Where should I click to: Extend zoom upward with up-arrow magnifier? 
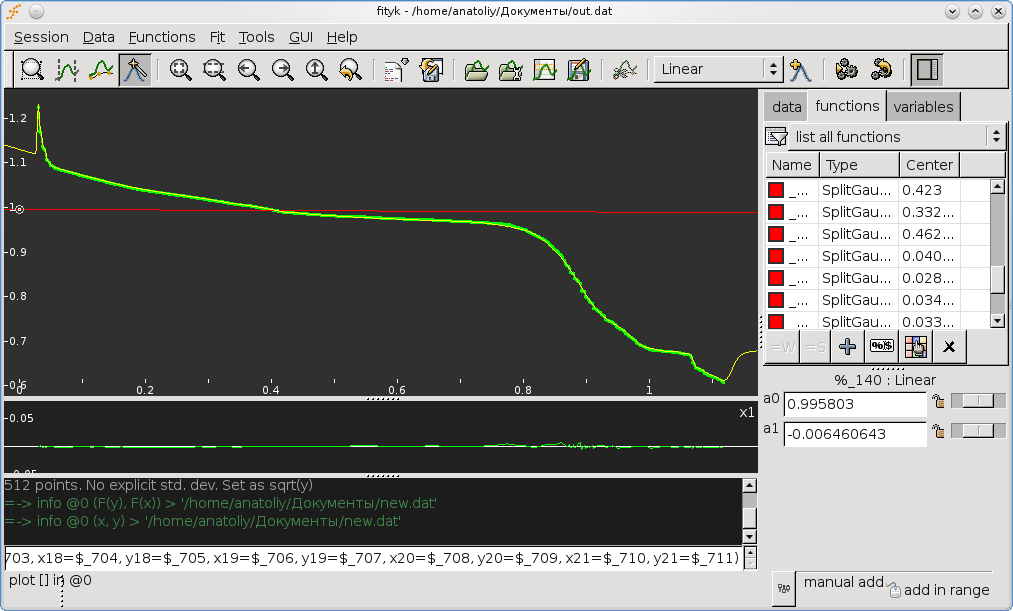click(316, 69)
